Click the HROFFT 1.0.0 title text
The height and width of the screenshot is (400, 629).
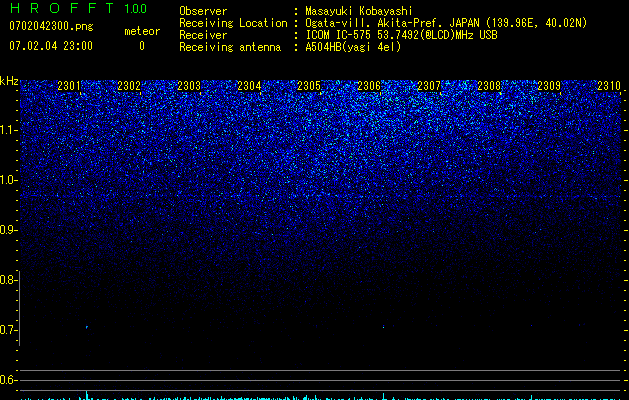[x=78, y=8]
